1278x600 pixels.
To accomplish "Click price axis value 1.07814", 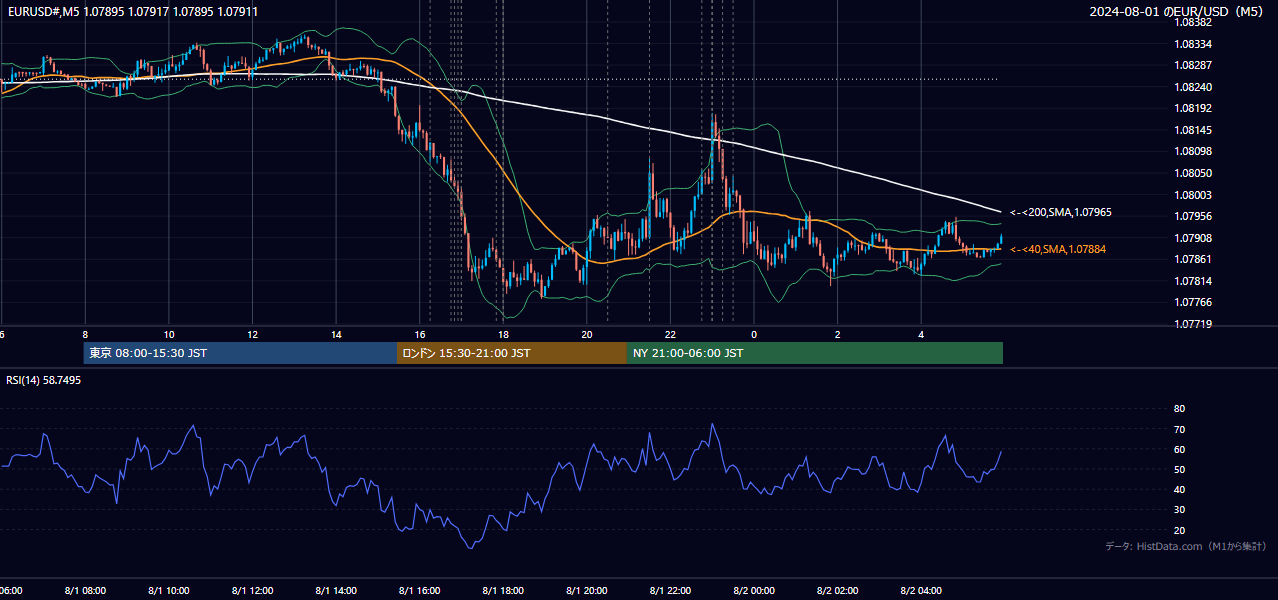I will (x=1193, y=281).
